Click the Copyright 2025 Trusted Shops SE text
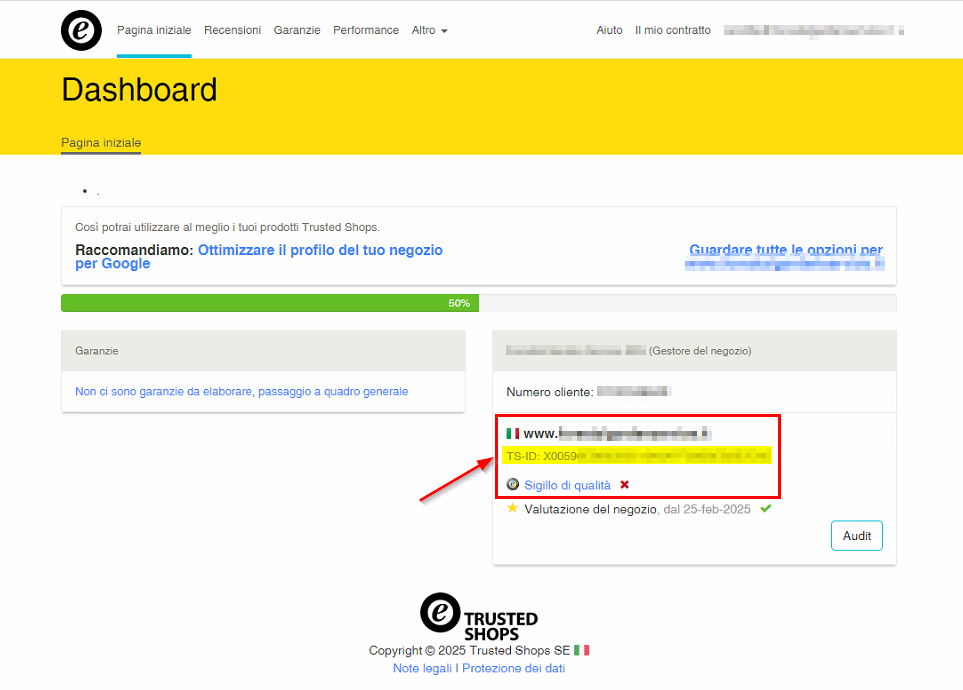Screen dimensions: 963x690 pos(470,651)
